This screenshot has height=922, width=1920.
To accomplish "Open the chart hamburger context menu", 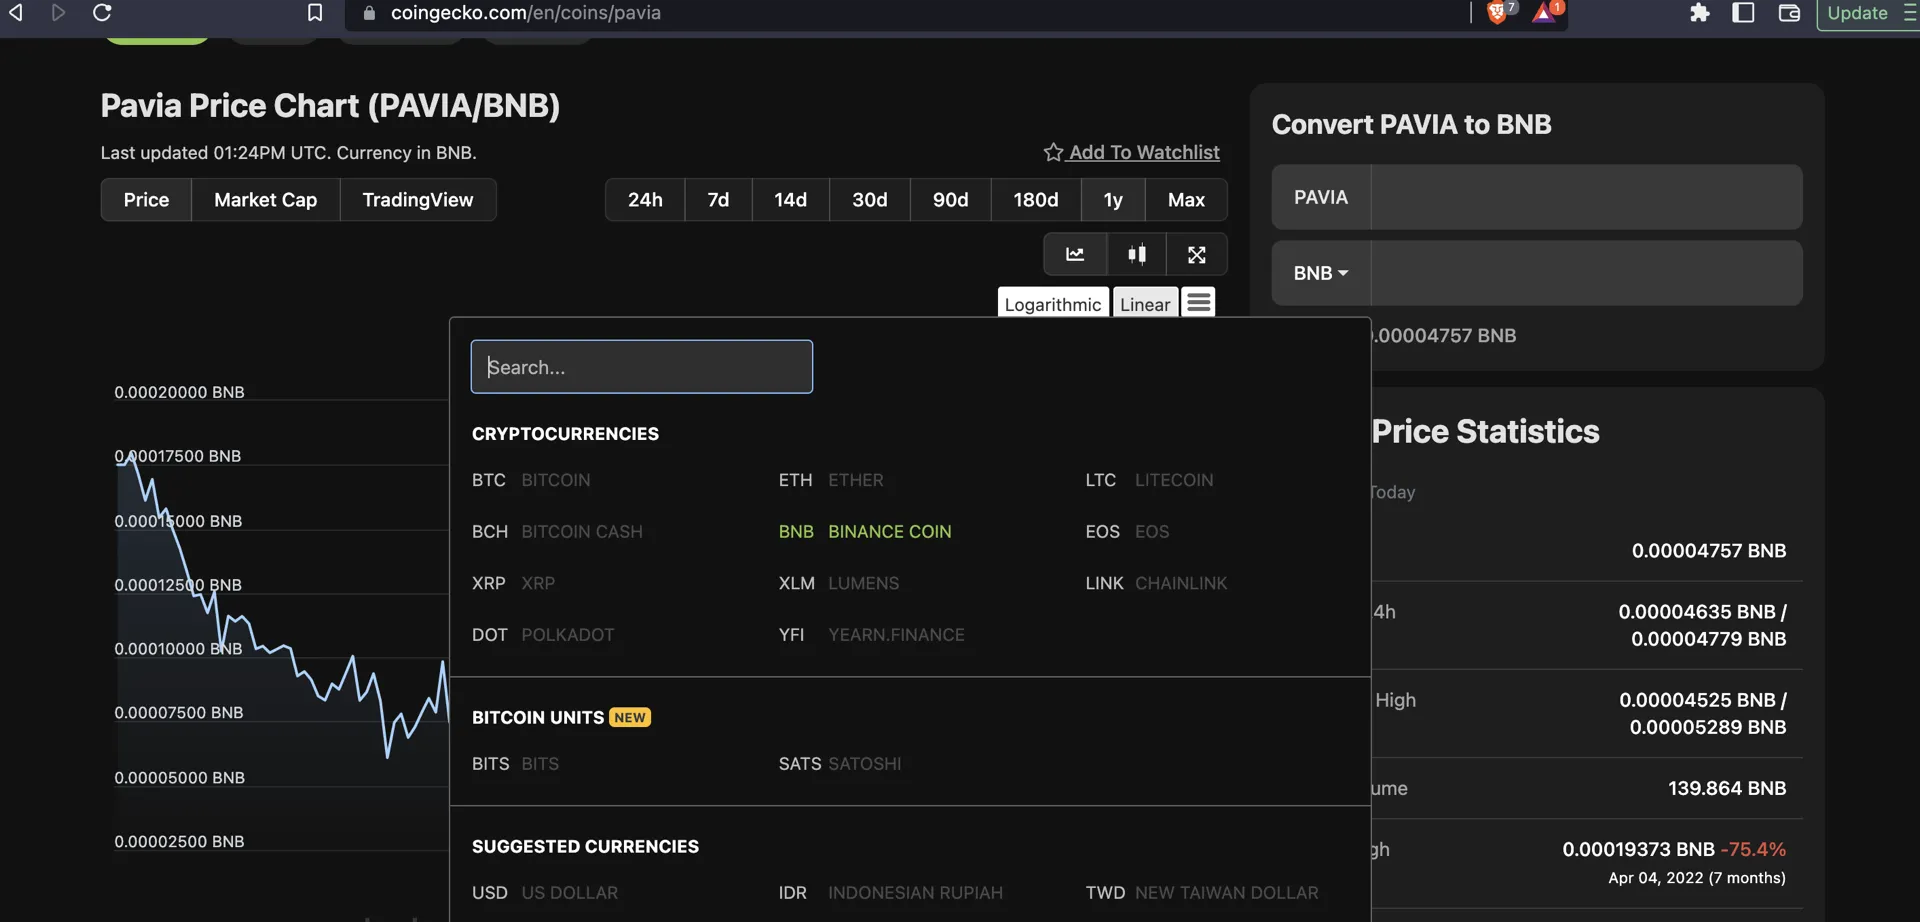I will 1199,302.
